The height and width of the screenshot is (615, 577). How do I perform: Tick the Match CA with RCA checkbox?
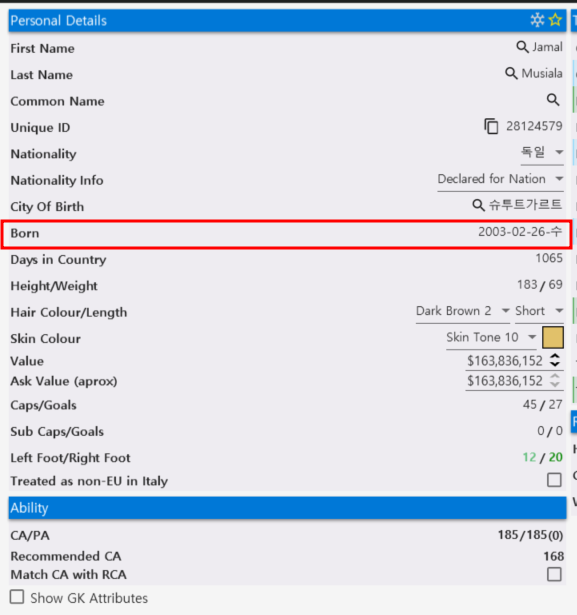point(554,574)
